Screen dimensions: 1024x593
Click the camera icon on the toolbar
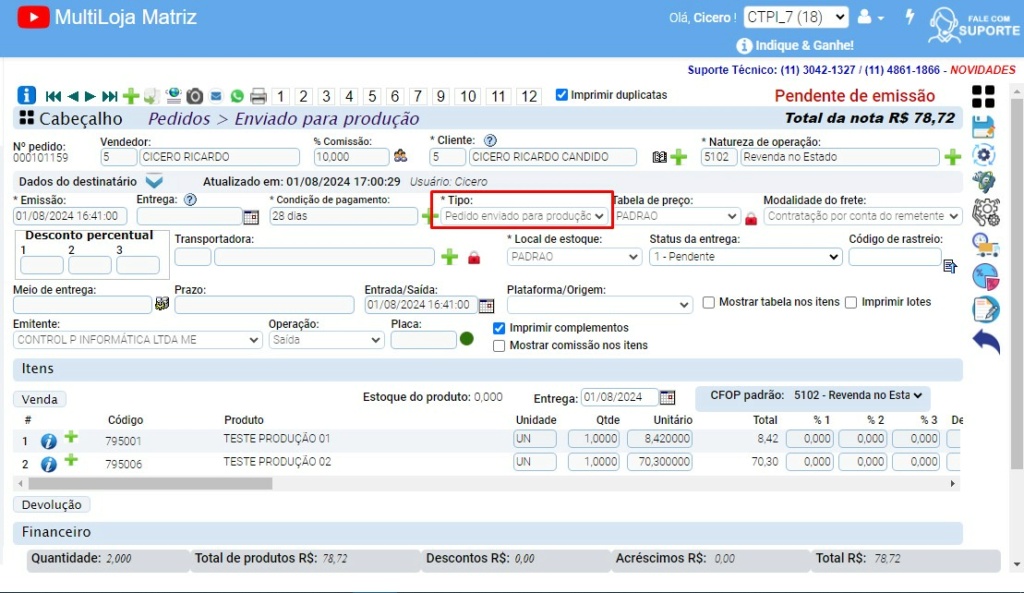(x=193, y=95)
